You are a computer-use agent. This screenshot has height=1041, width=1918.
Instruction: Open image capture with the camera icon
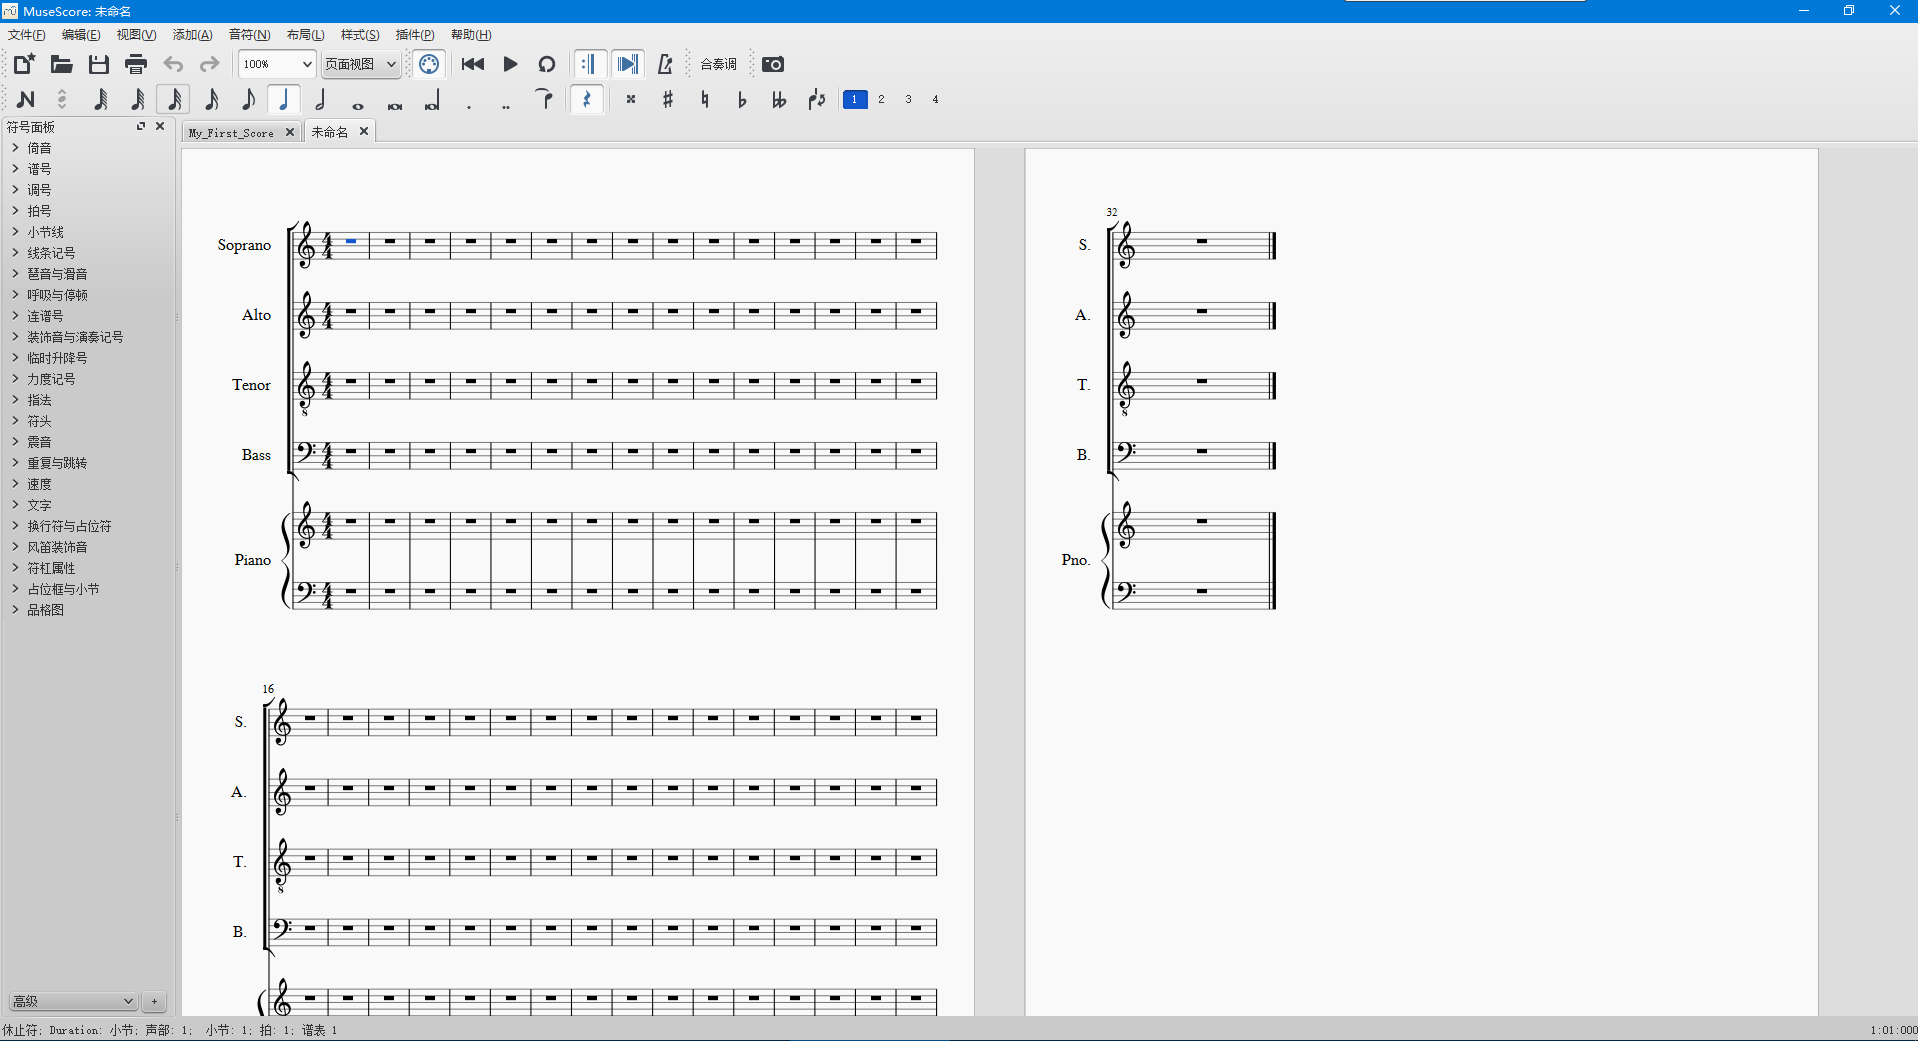(773, 64)
